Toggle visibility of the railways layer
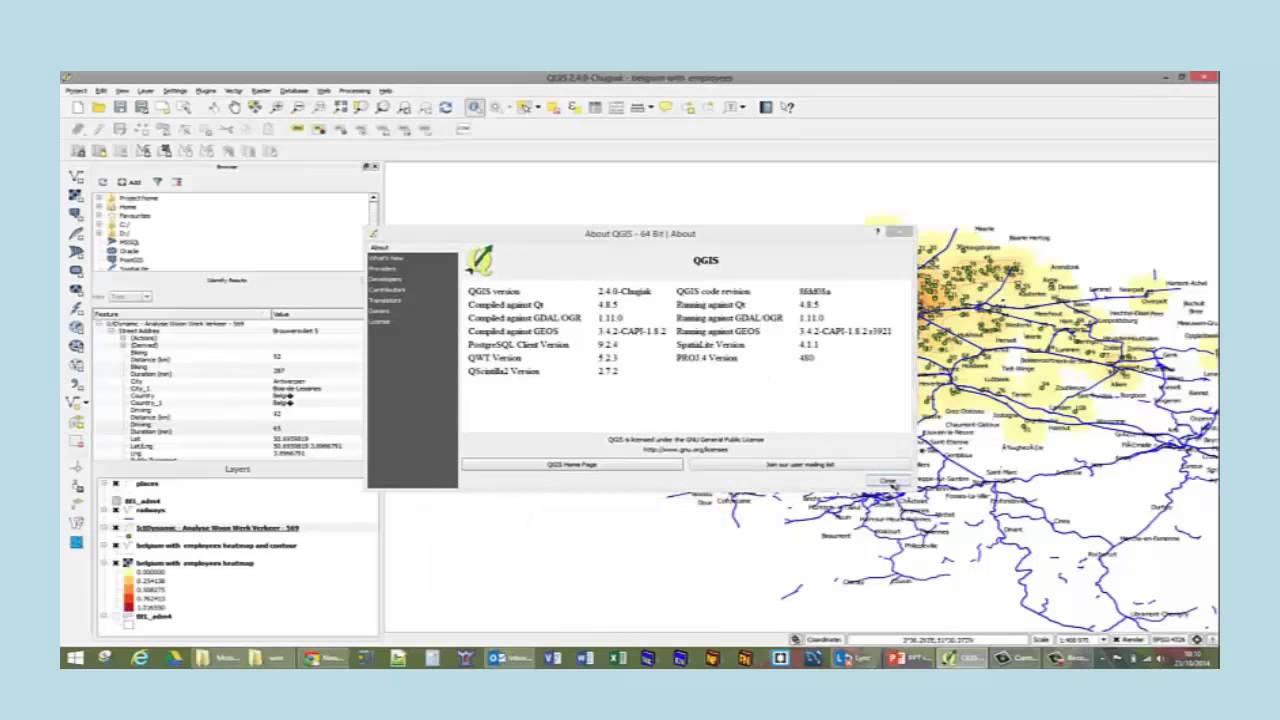Viewport: 1280px width, 720px height. (x=116, y=511)
